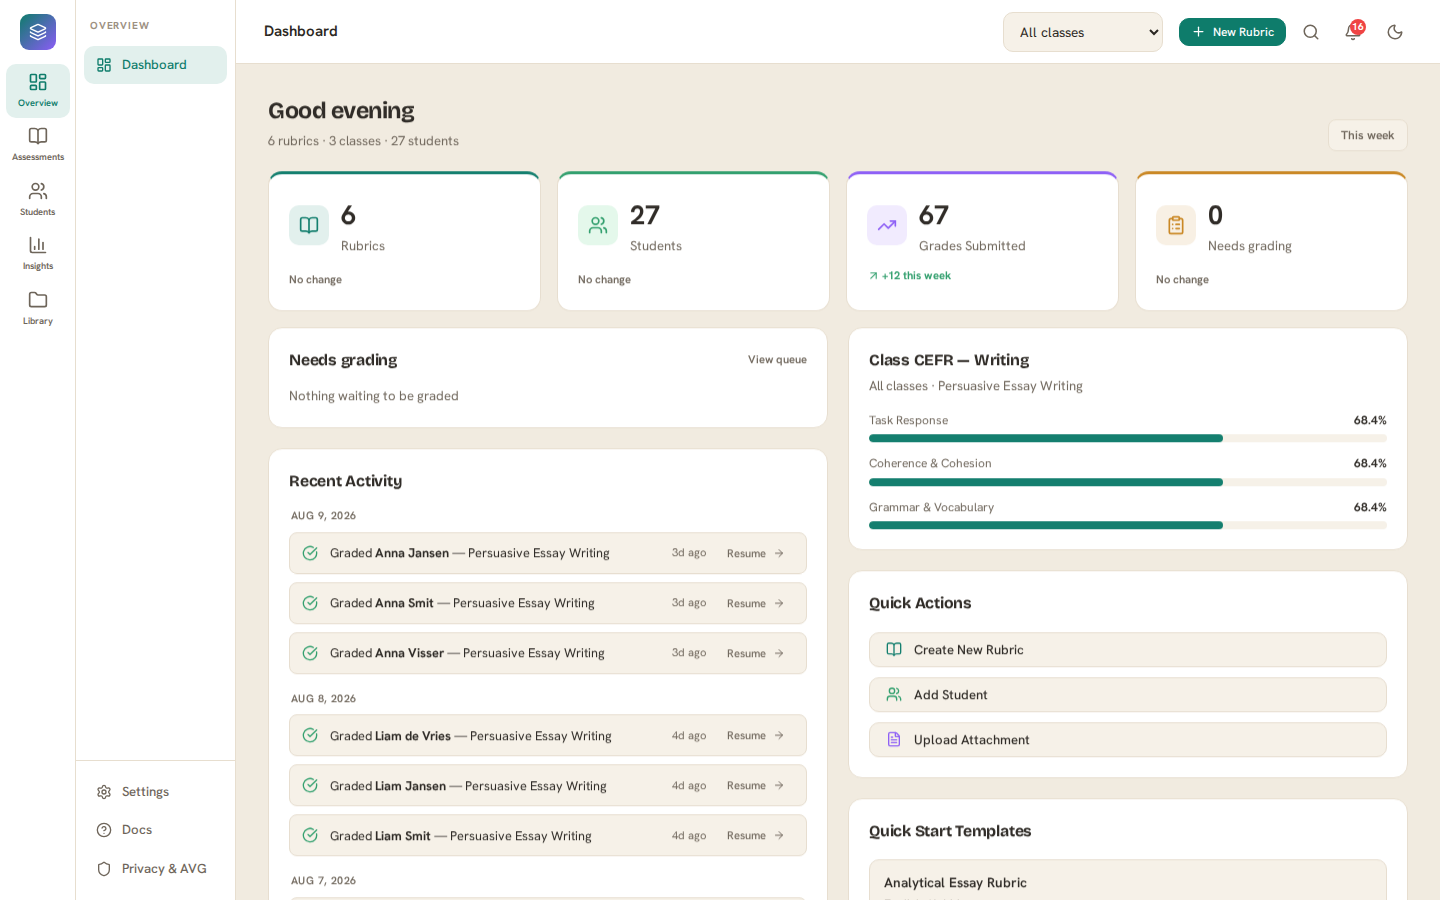Image resolution: width=1440 pixels, height=900 pixels.
Task: Open Privacy & AVG page
Action: click(x=155, y=869)
